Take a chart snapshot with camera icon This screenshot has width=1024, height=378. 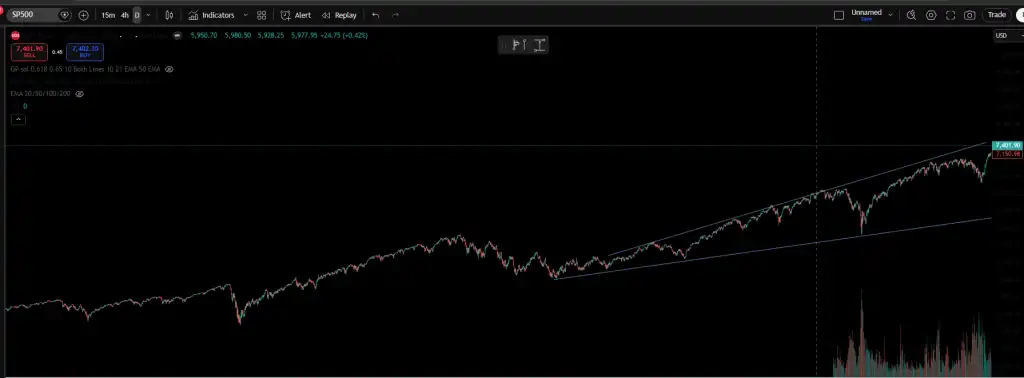pos(970,15)
